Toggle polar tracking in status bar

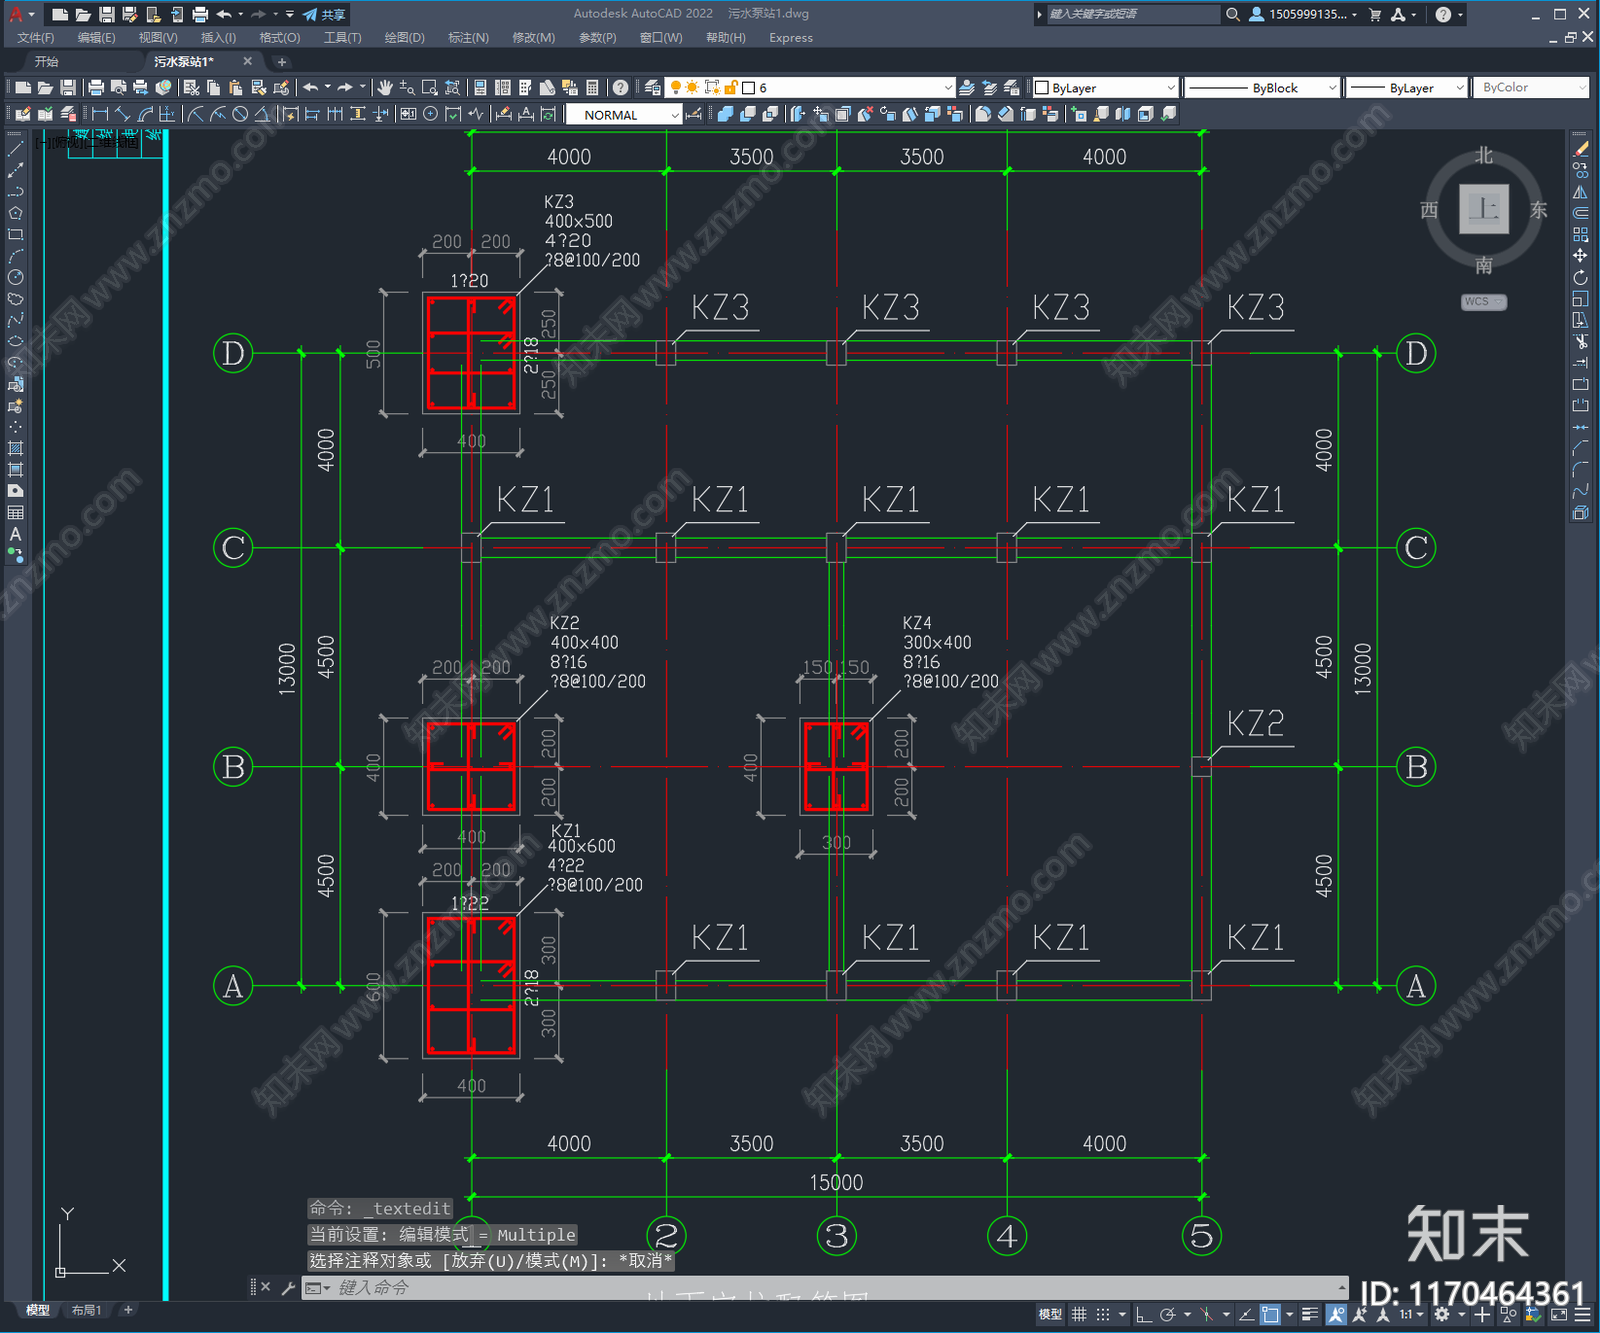coord(1167,1314)
